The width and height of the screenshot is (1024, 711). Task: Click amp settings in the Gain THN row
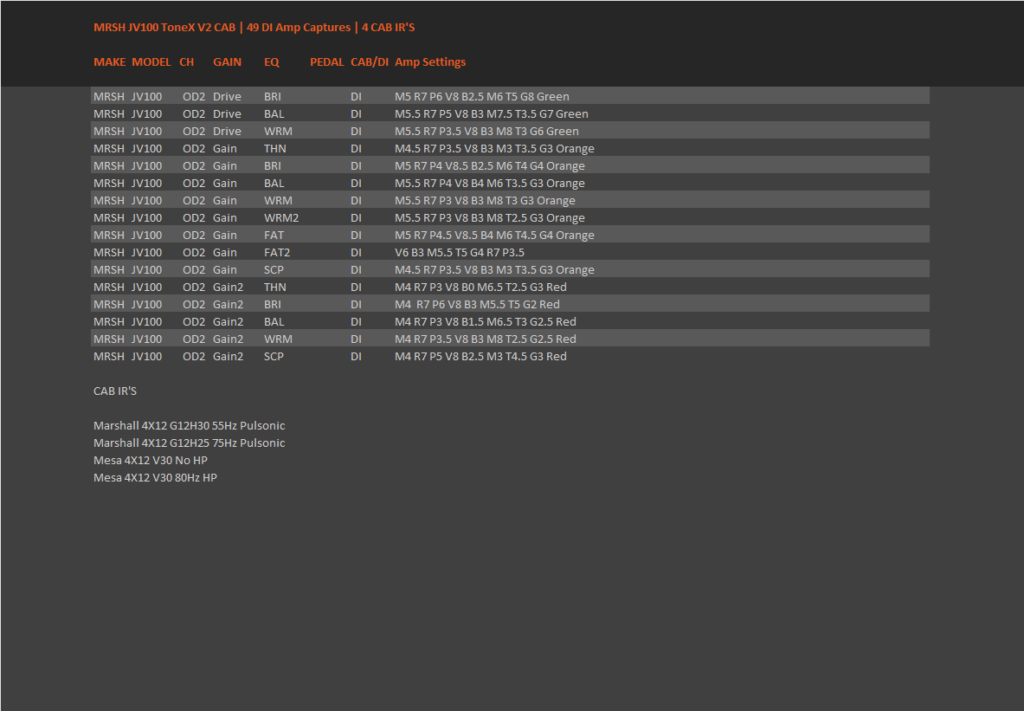tap(494, 148)
